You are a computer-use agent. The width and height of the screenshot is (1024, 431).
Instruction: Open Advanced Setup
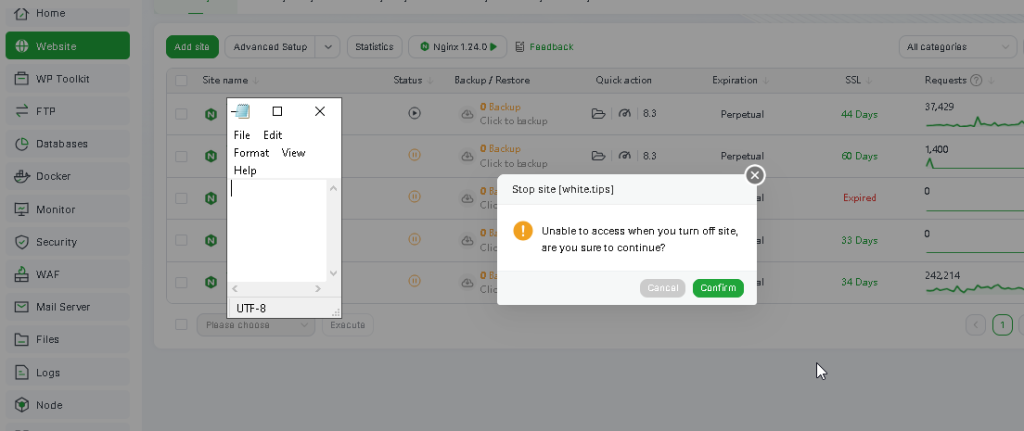point(270,47)
